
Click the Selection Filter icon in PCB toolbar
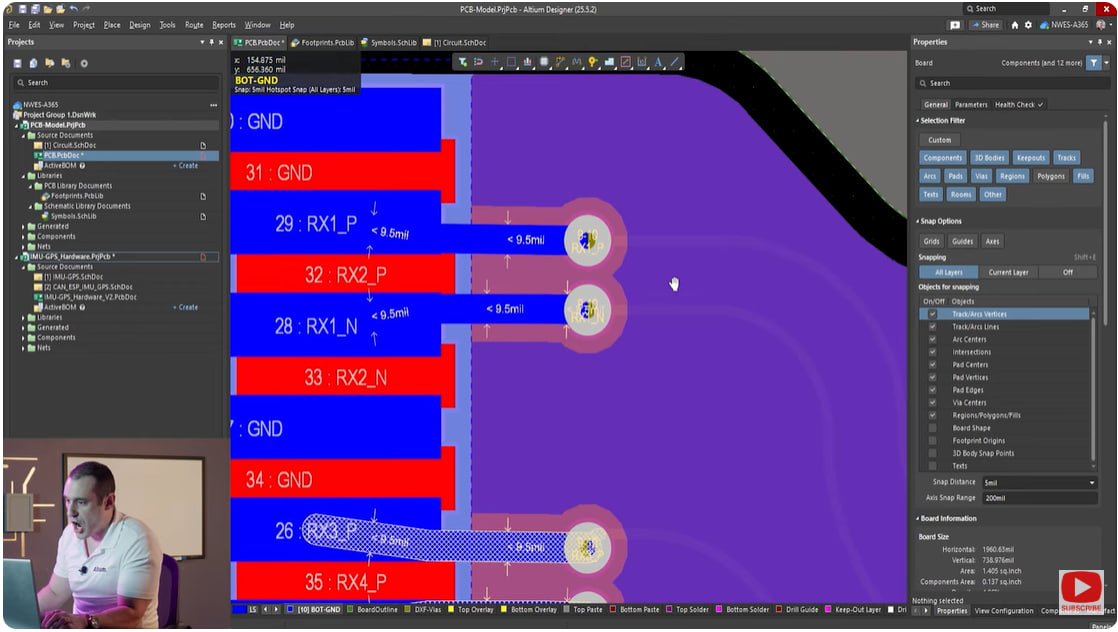point(463,63)
